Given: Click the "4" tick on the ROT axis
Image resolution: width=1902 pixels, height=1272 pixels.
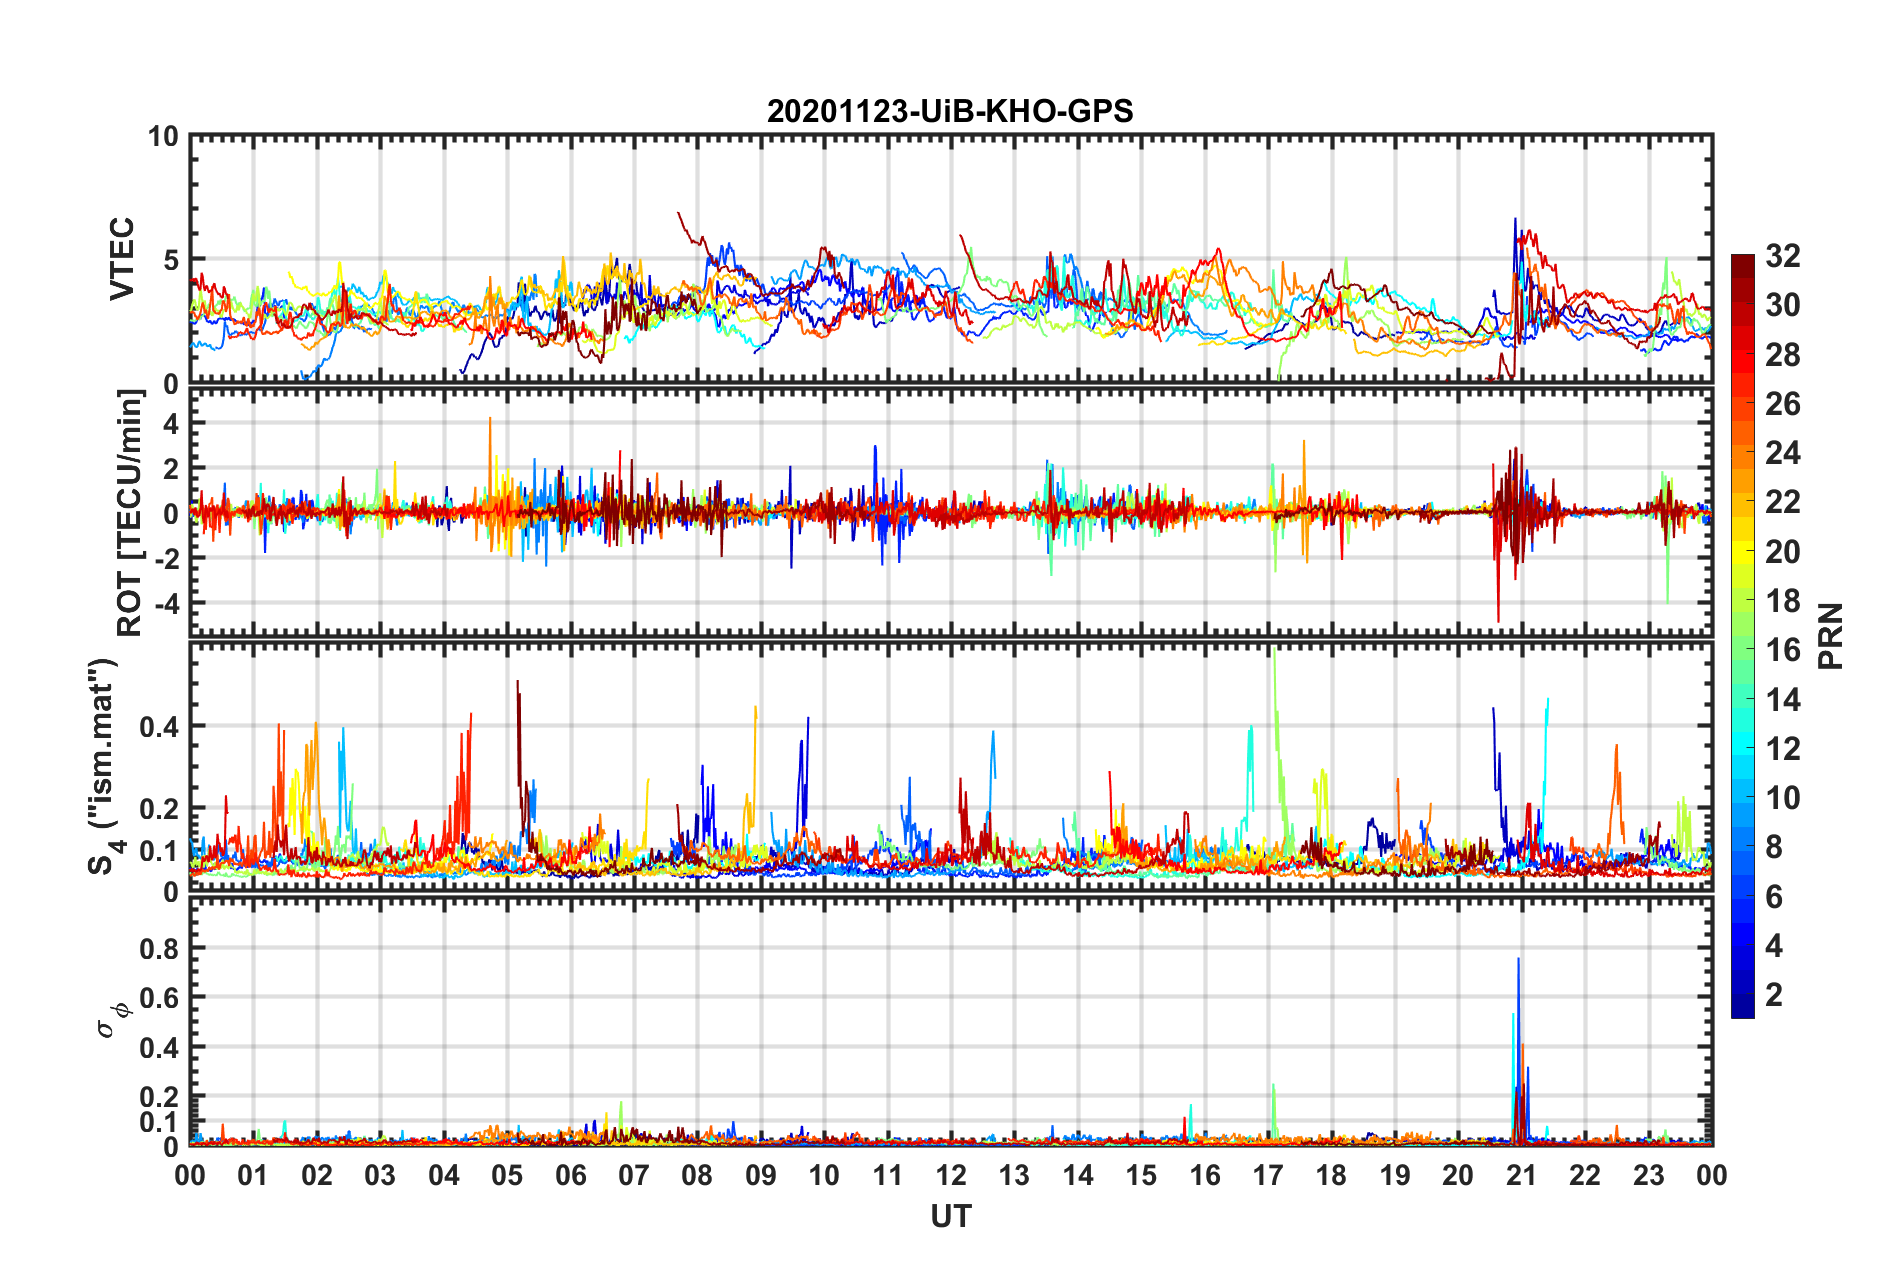Looking at the screenshot, I should [171, 424].
